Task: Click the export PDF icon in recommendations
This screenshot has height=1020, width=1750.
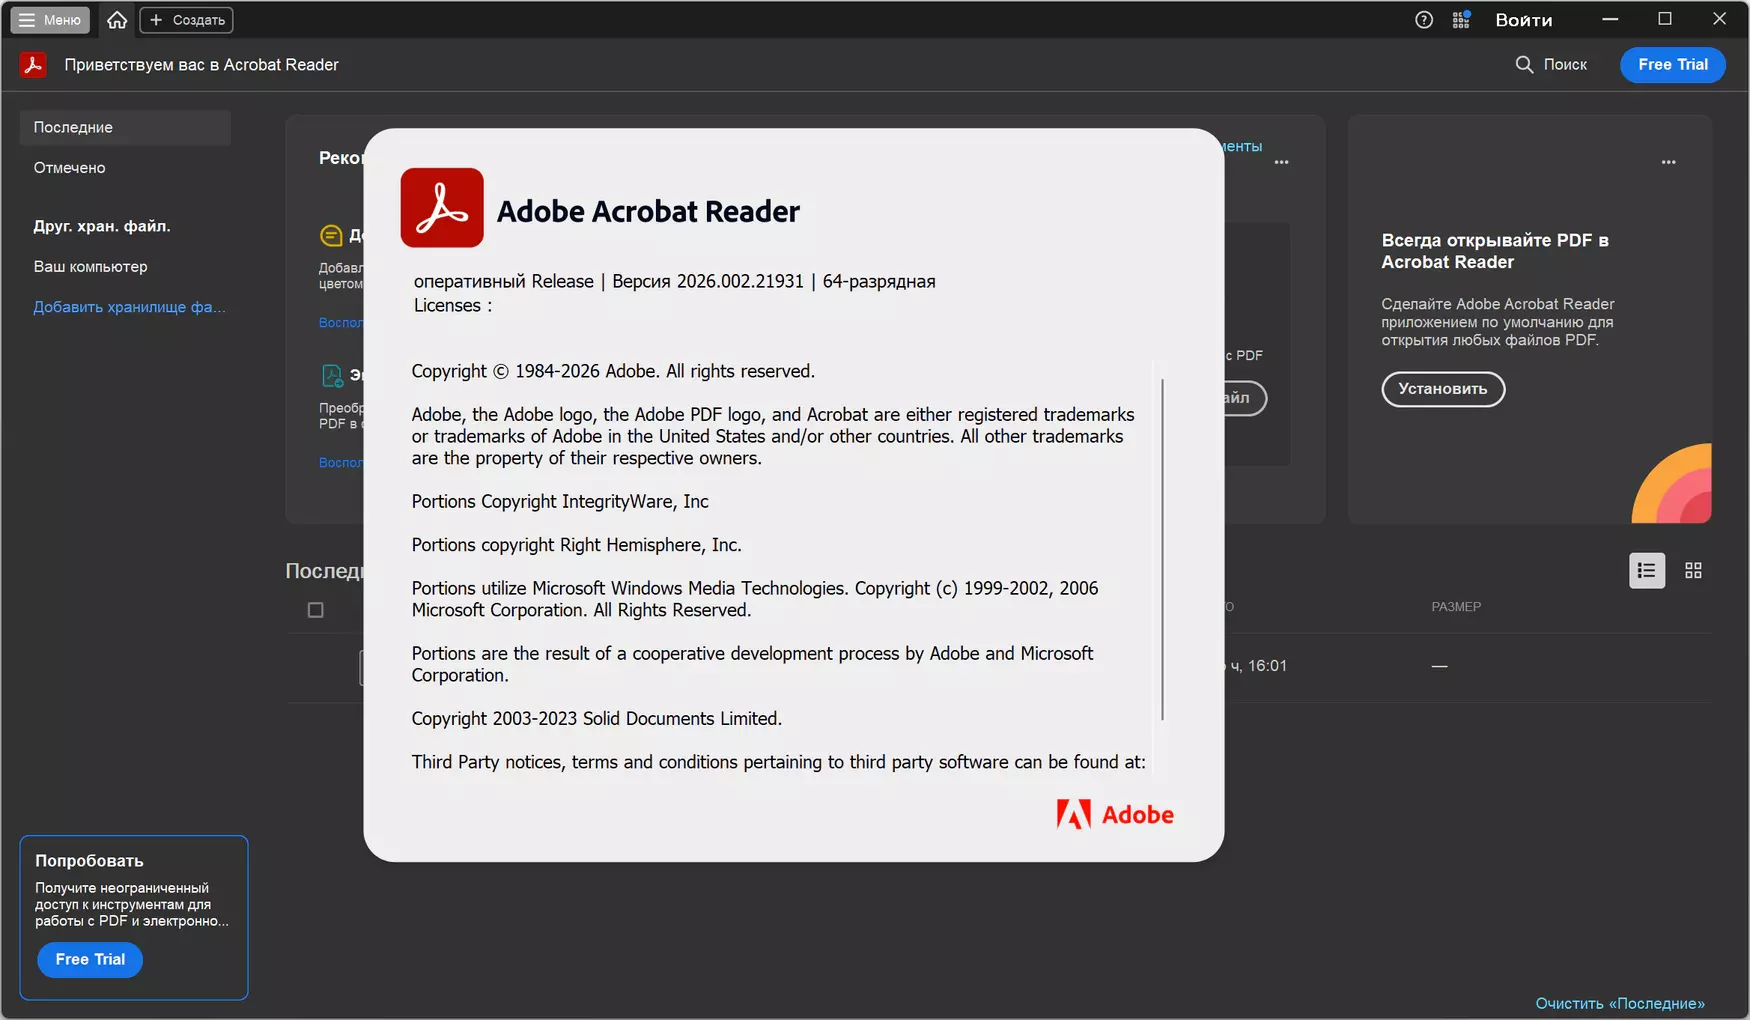Action: pos(332,376)
